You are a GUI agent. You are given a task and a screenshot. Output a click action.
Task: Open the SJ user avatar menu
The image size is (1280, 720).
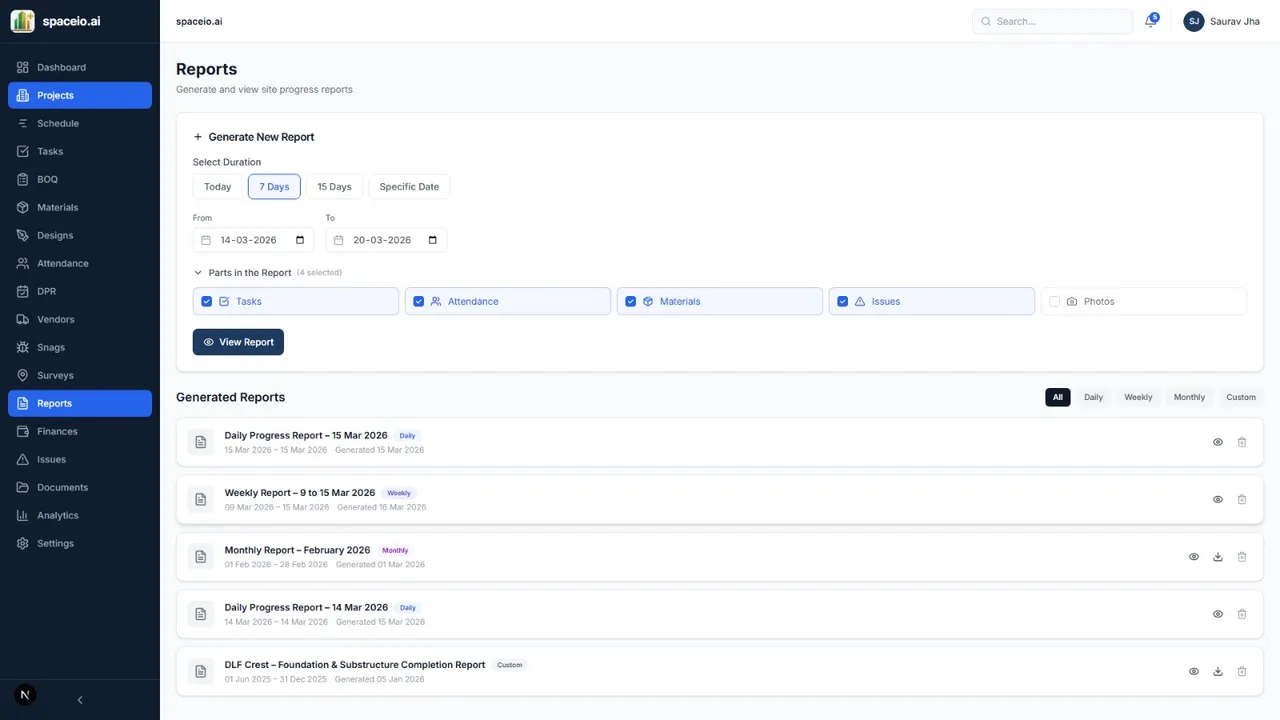[1193, 21]
